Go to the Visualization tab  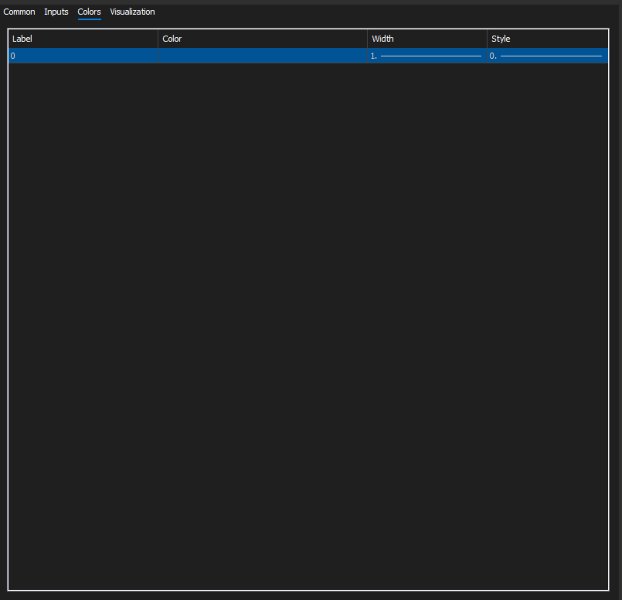pyautogui.click(x=132, y=12)
